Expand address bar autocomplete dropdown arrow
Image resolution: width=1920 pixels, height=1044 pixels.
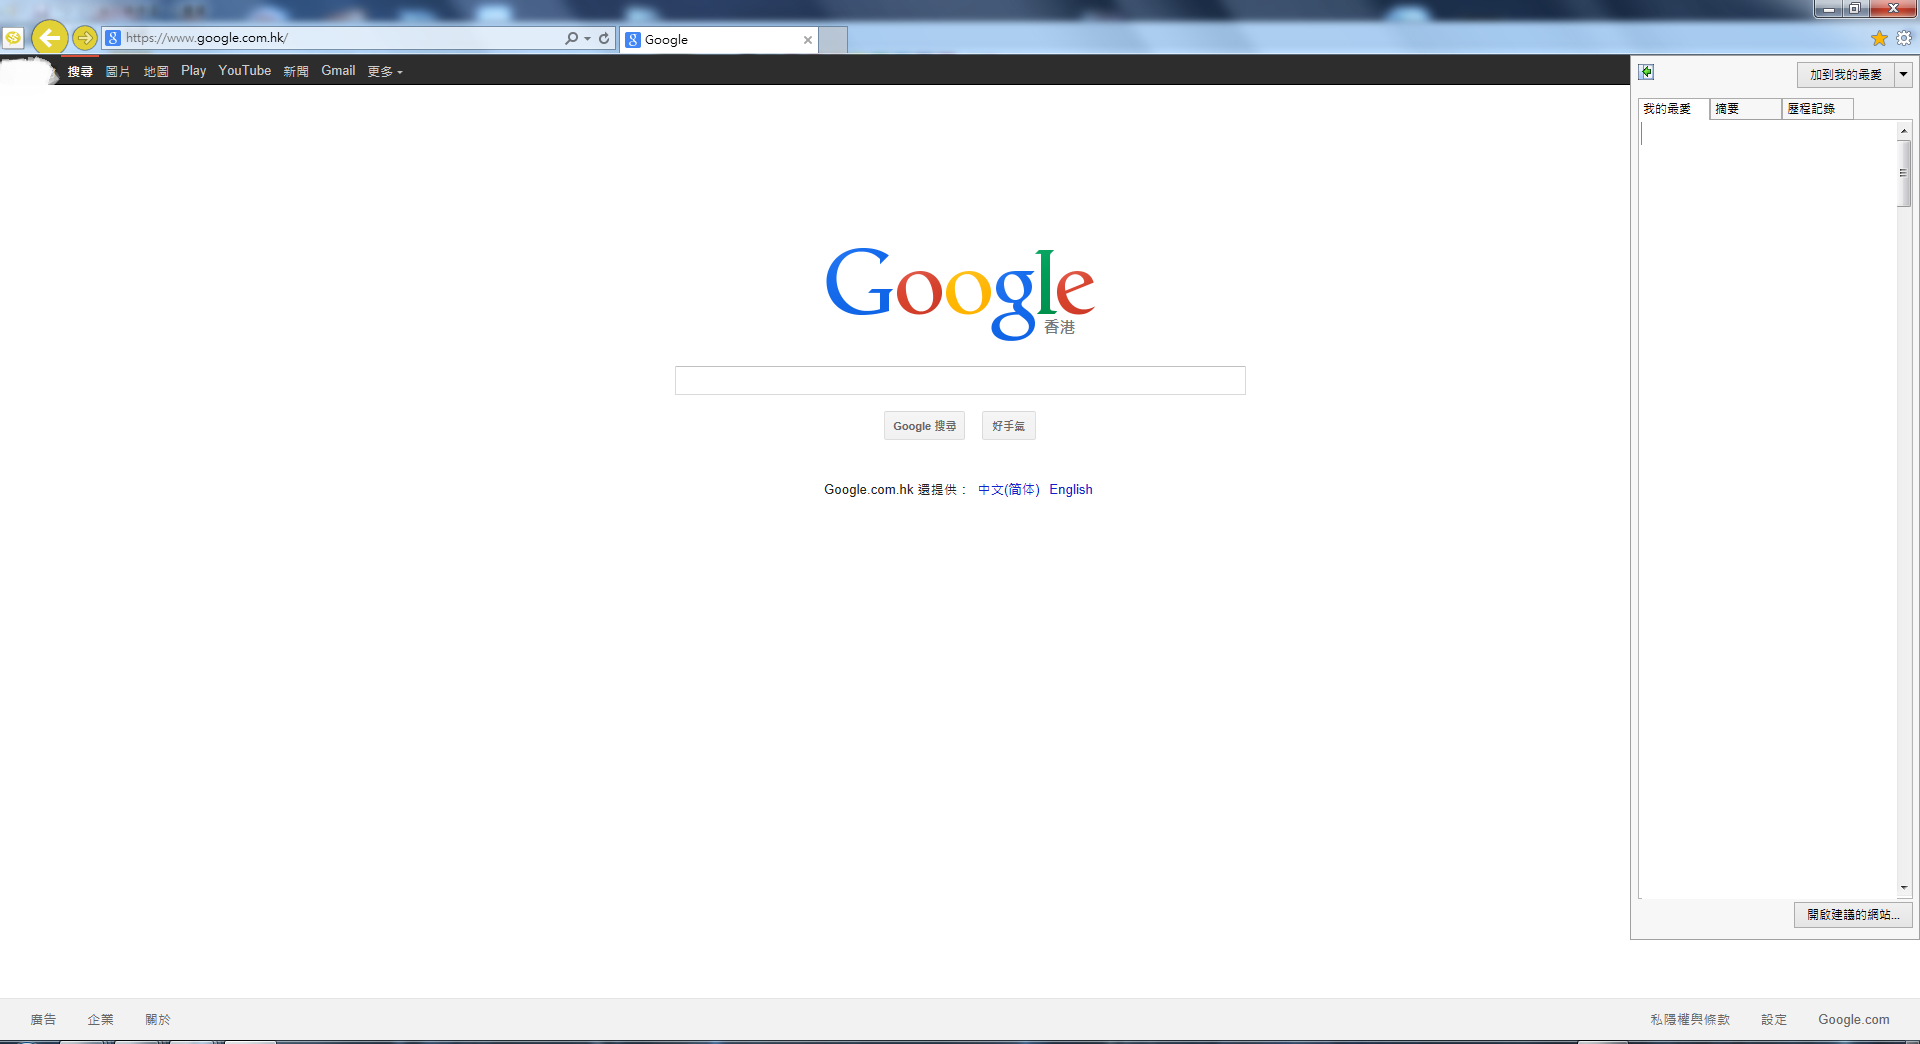[x=587, y=38]
